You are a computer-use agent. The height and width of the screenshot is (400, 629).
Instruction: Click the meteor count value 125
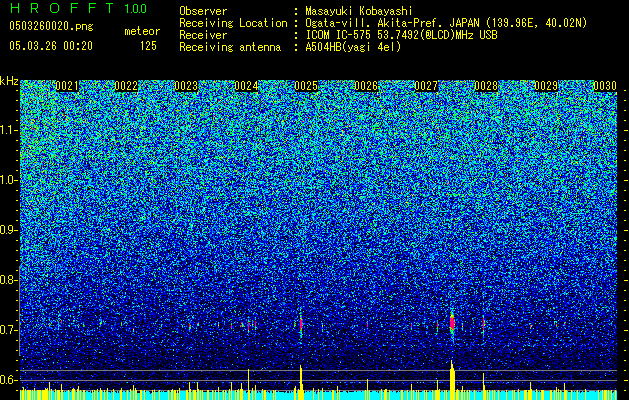[148, 46]
